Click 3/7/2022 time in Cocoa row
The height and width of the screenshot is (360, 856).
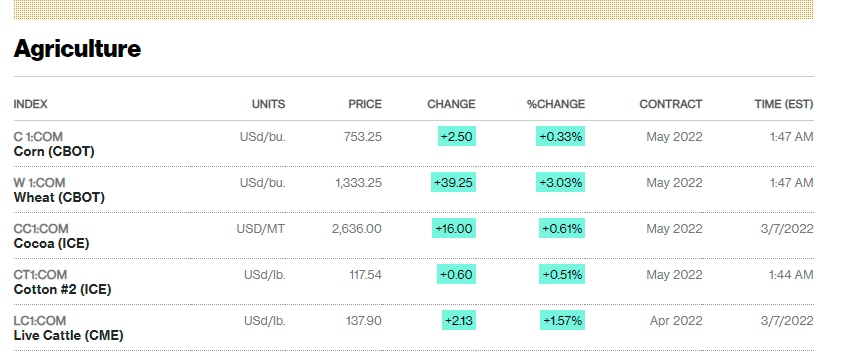coord(787,228)
